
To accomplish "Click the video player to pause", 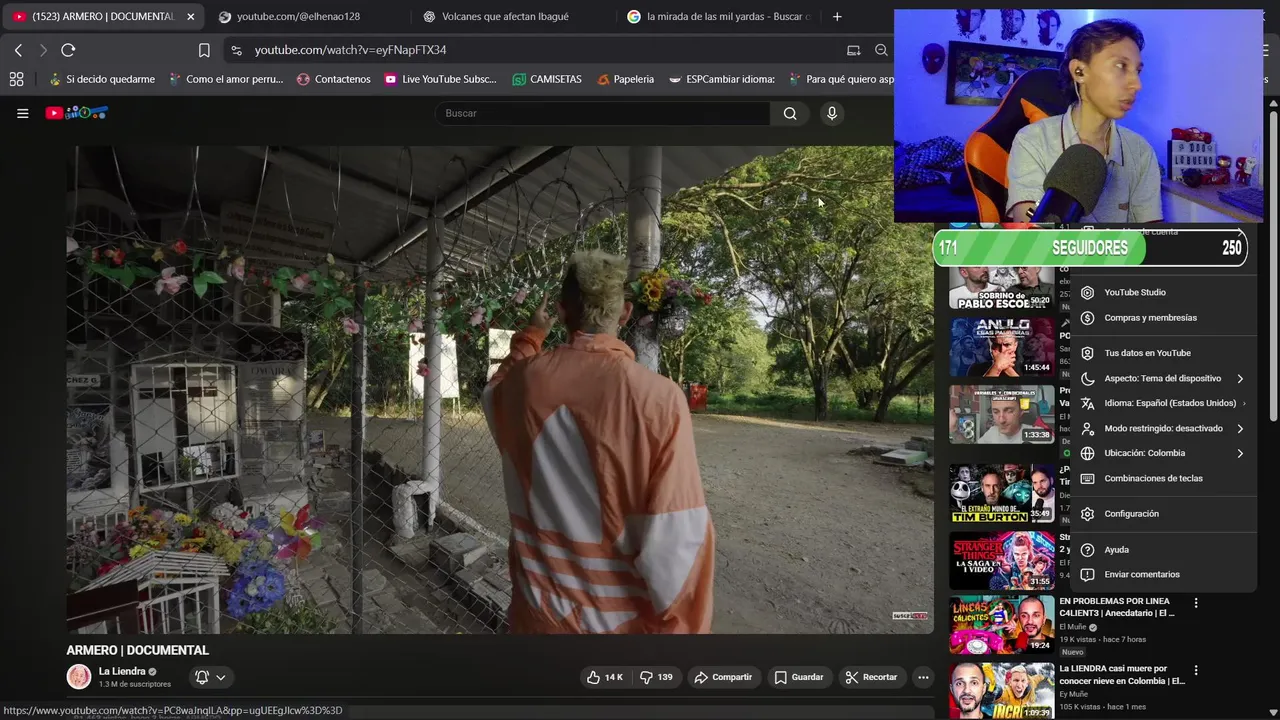I will 500,390.
